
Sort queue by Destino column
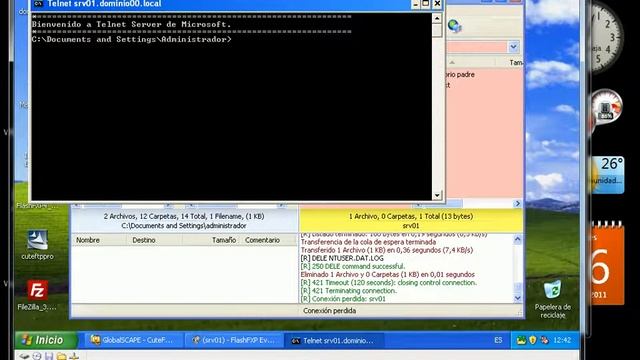[154, 240]
